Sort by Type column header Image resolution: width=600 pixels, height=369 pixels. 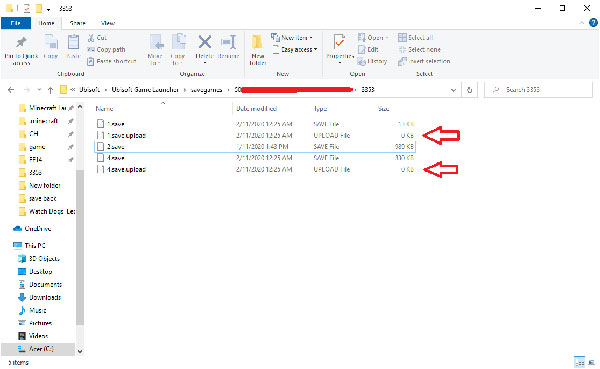[320, 109]
